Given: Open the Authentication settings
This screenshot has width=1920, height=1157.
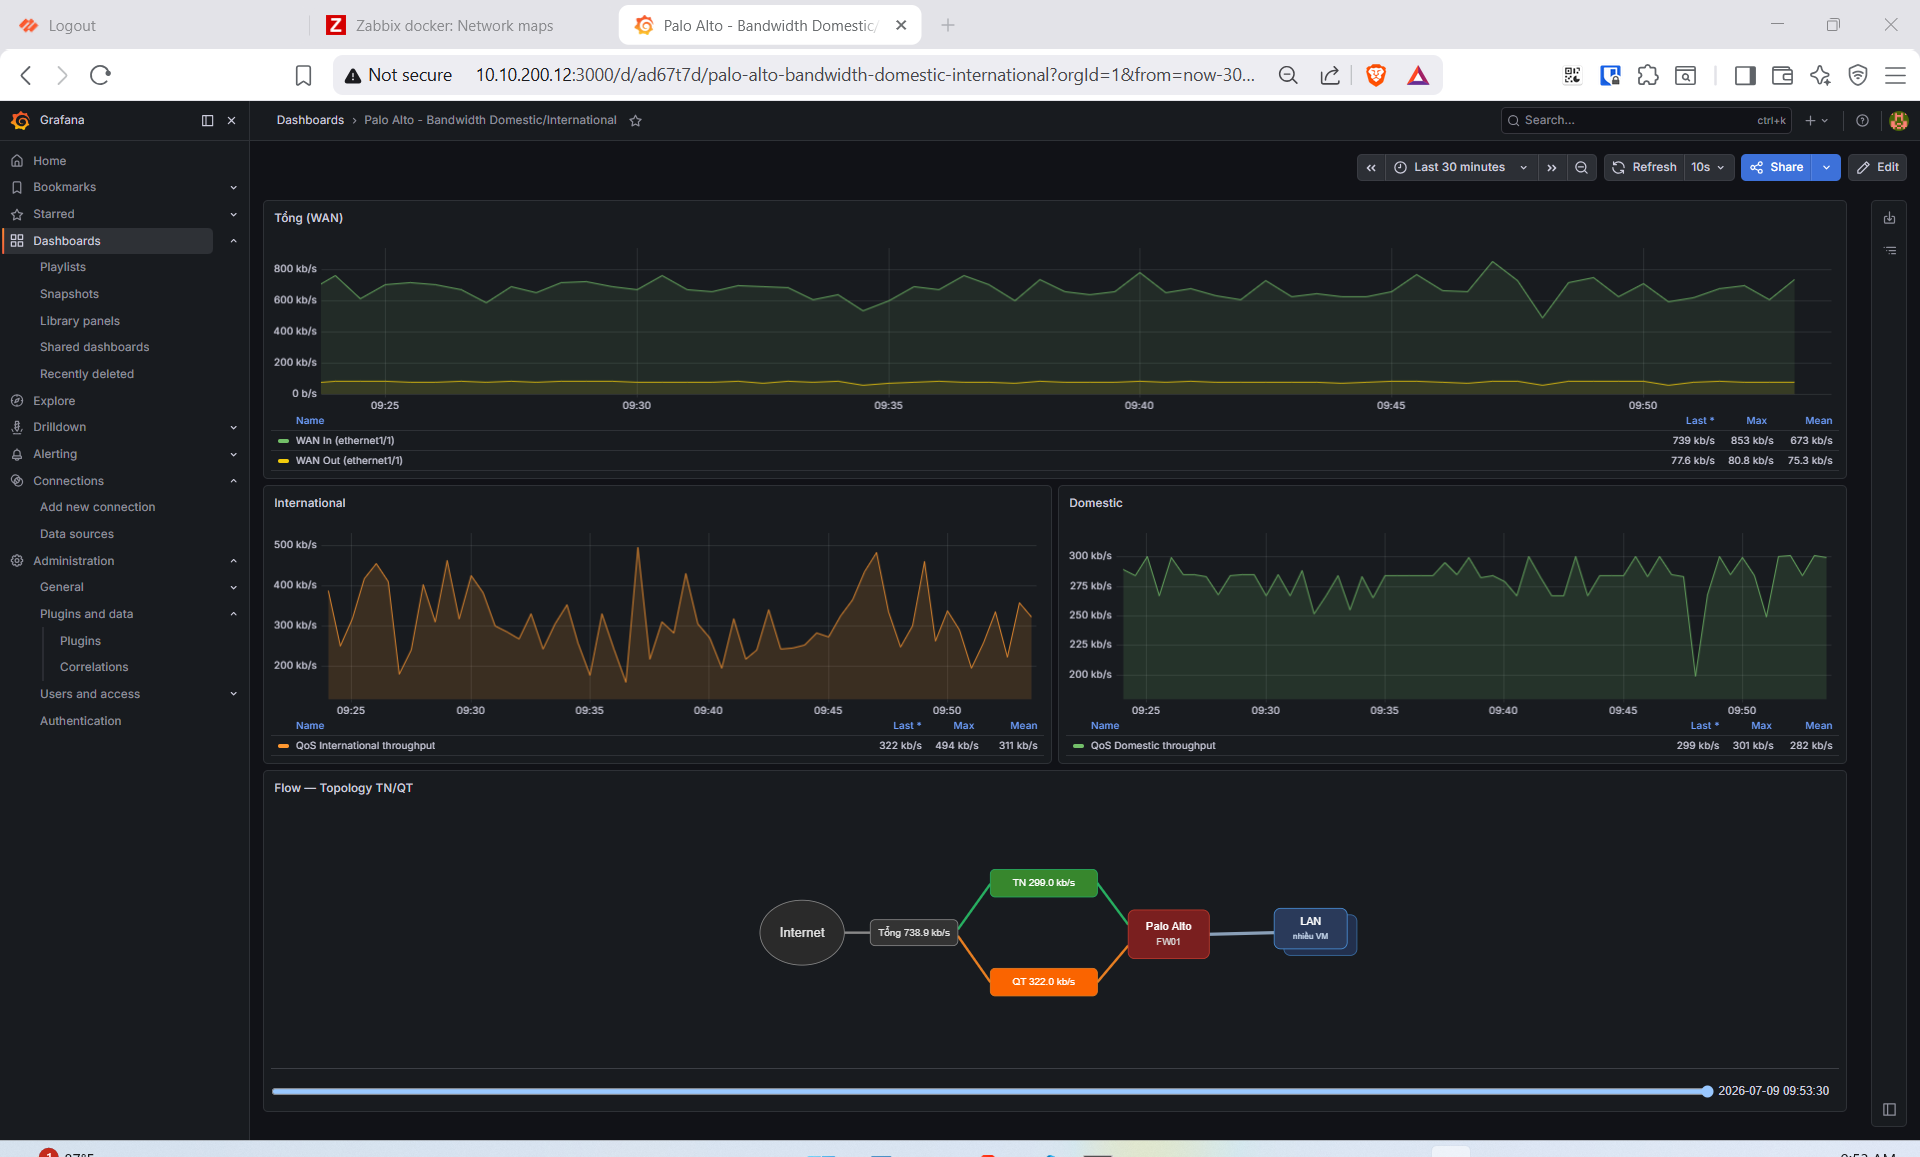Looking at the screenshot, I should (x=81, y=721).
